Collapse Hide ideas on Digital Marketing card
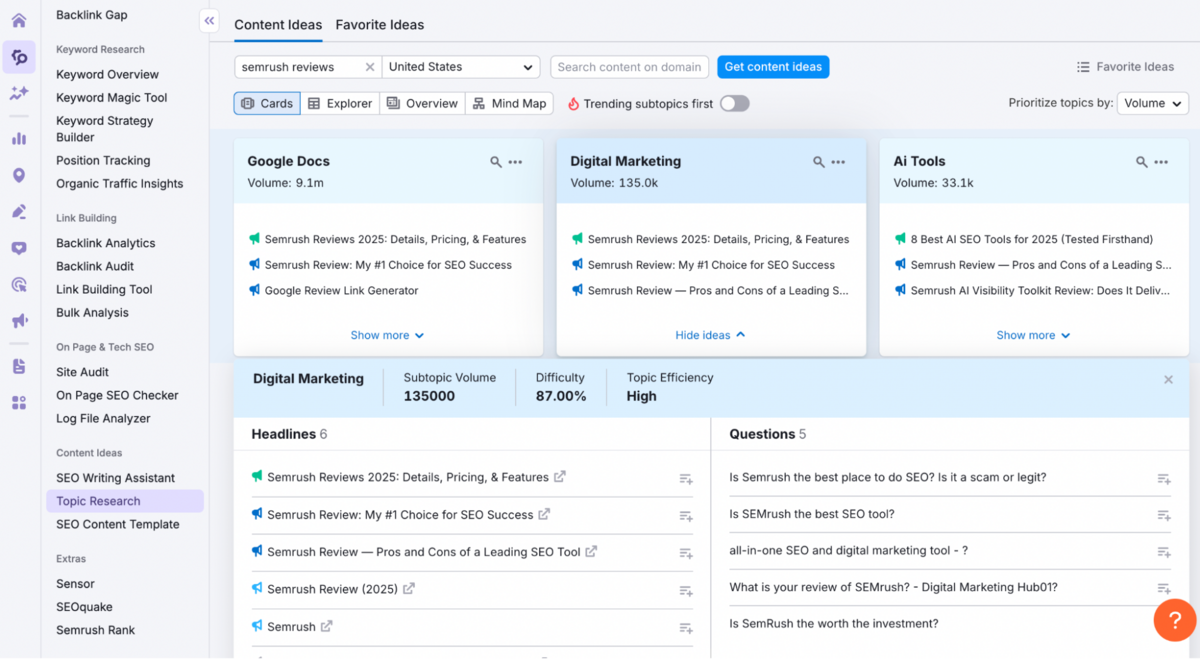 click(x=710, y=336)
